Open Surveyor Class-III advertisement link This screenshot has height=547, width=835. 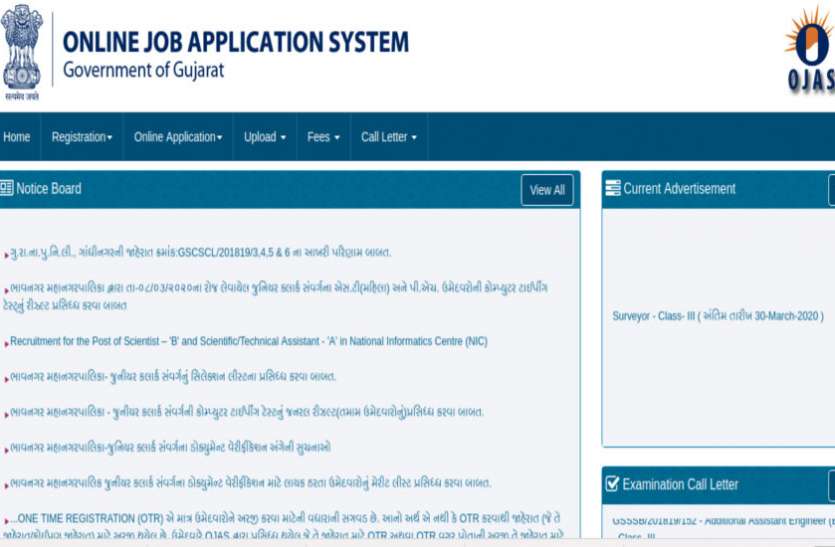click(717, 316)
